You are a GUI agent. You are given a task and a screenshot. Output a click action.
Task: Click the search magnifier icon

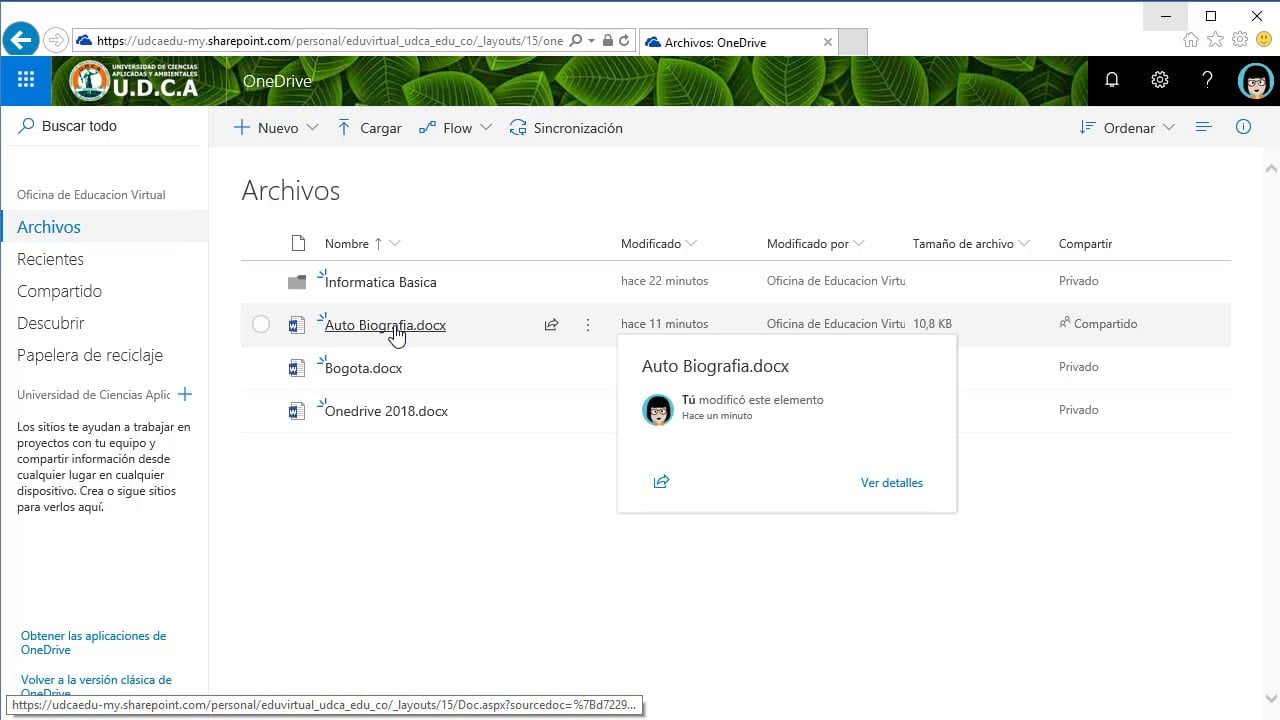(x=27, y=126)
